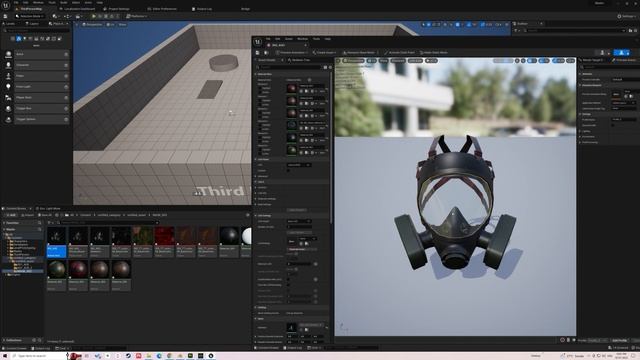Click the skeleton mode icon beside the blue one
The height and width of the screenshot is (360, 640).
coord(602,53)
